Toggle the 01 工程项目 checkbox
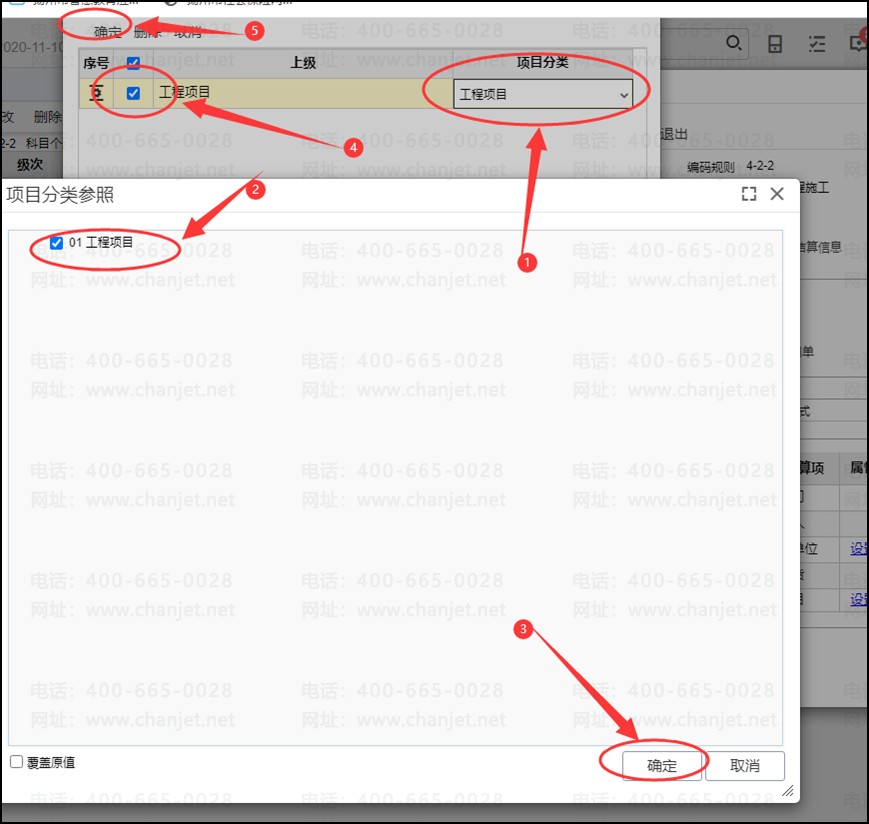The image size is (869, 824). (x=56, y=243)
